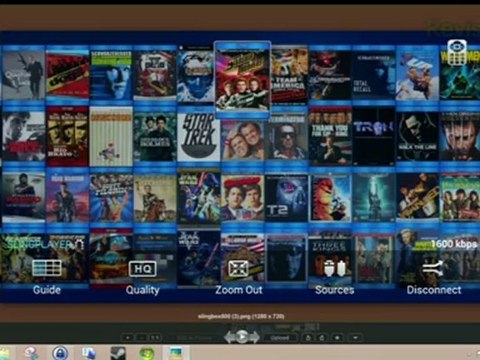Viewport: 480px width, 360px height.
Task: Select the Rio Bravo cover
Action: point(67,137)
